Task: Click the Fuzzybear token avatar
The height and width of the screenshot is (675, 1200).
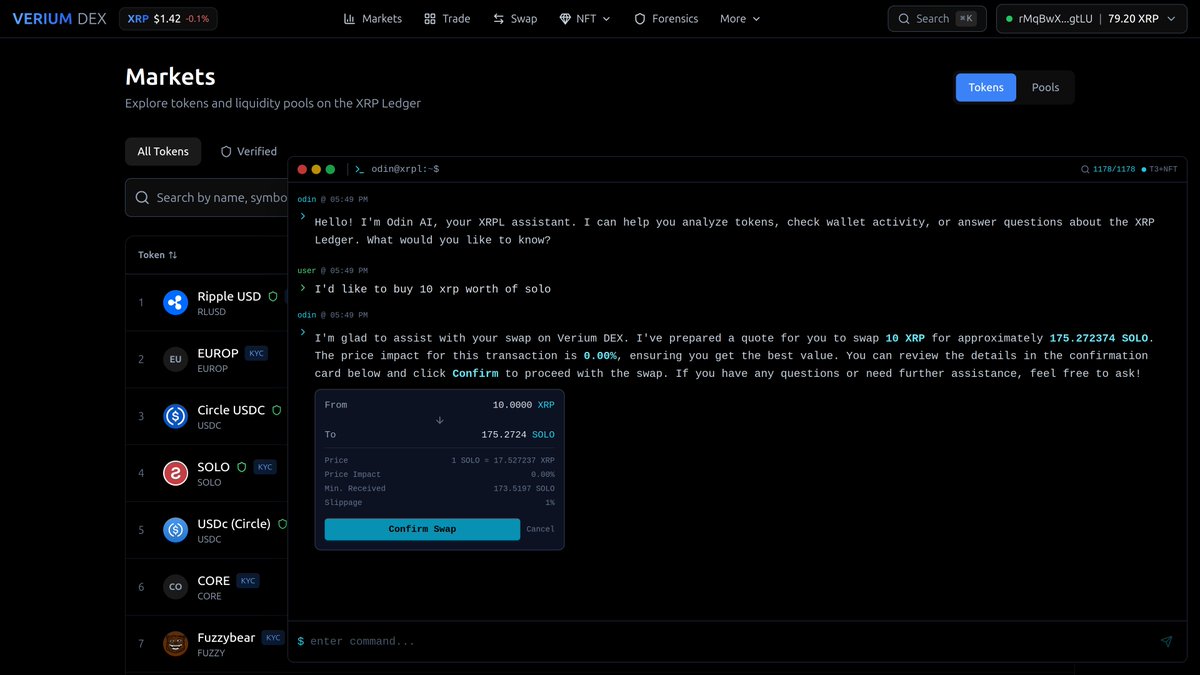Action: (176, 644)
